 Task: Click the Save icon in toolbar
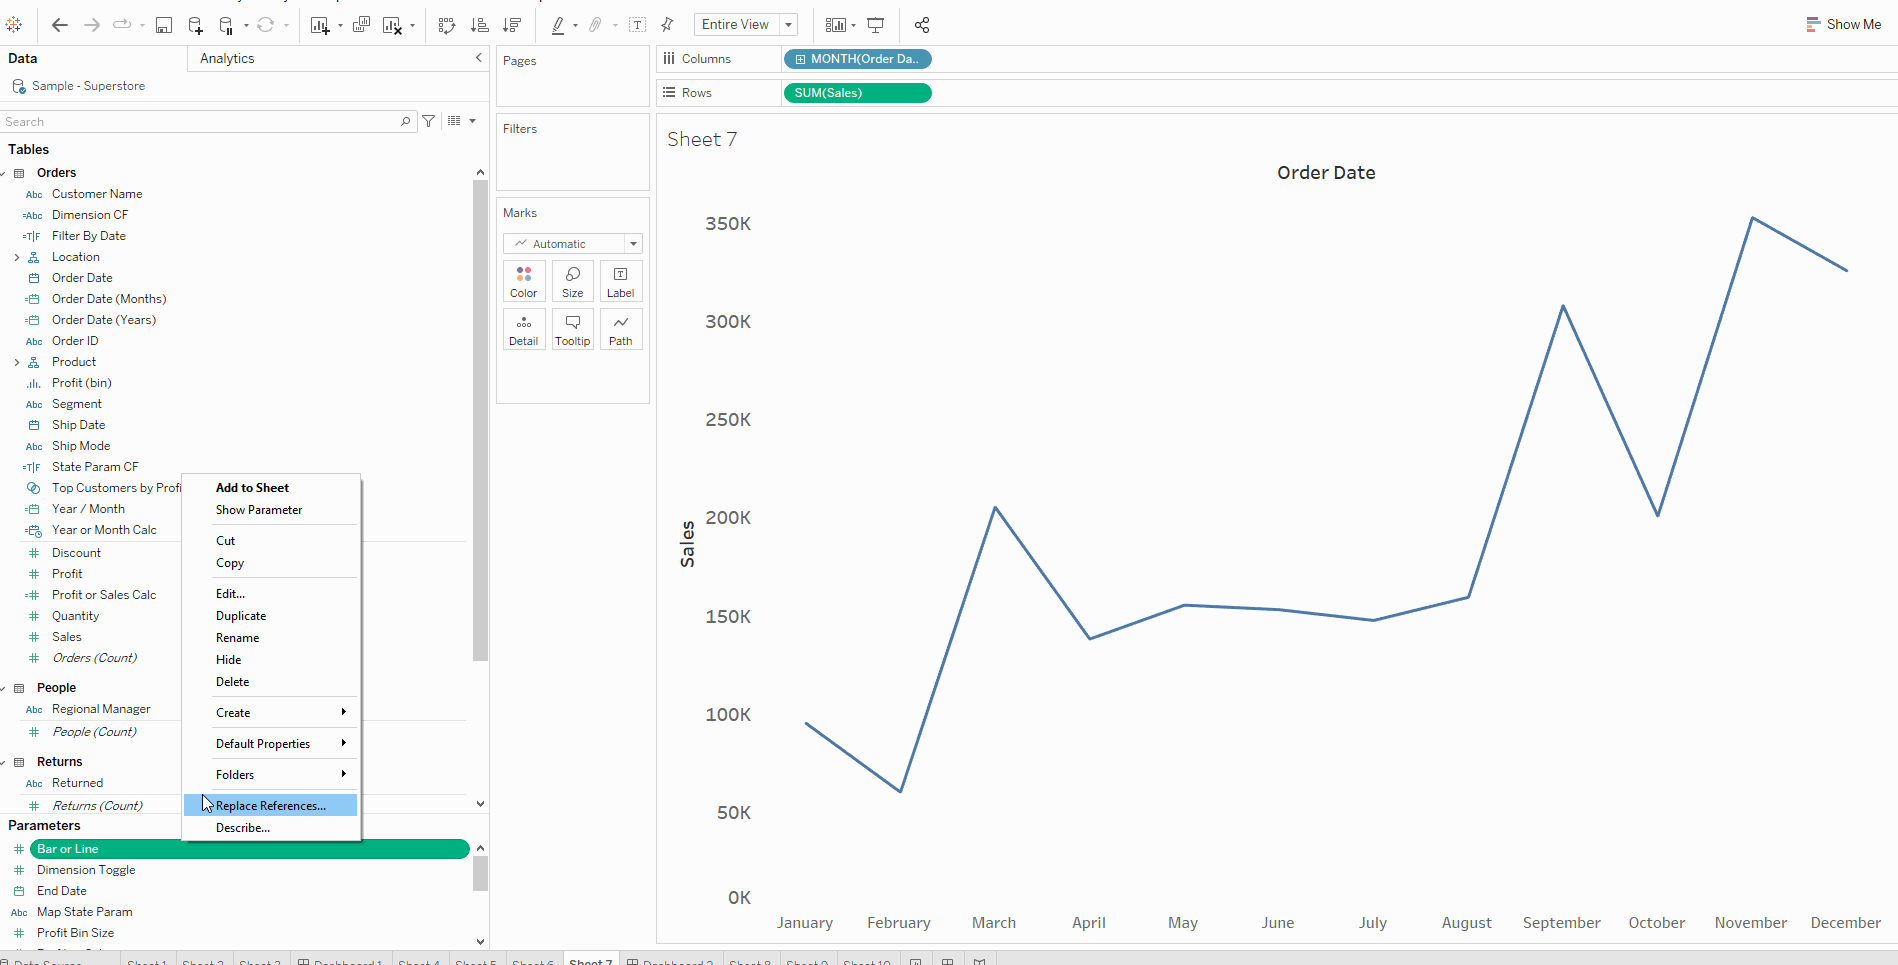[x=164, y=25]
